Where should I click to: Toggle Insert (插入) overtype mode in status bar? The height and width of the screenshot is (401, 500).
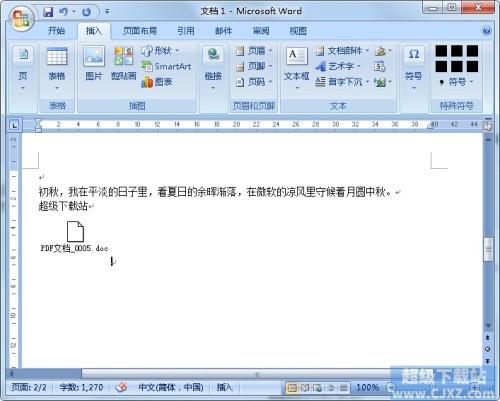[224, 387]
